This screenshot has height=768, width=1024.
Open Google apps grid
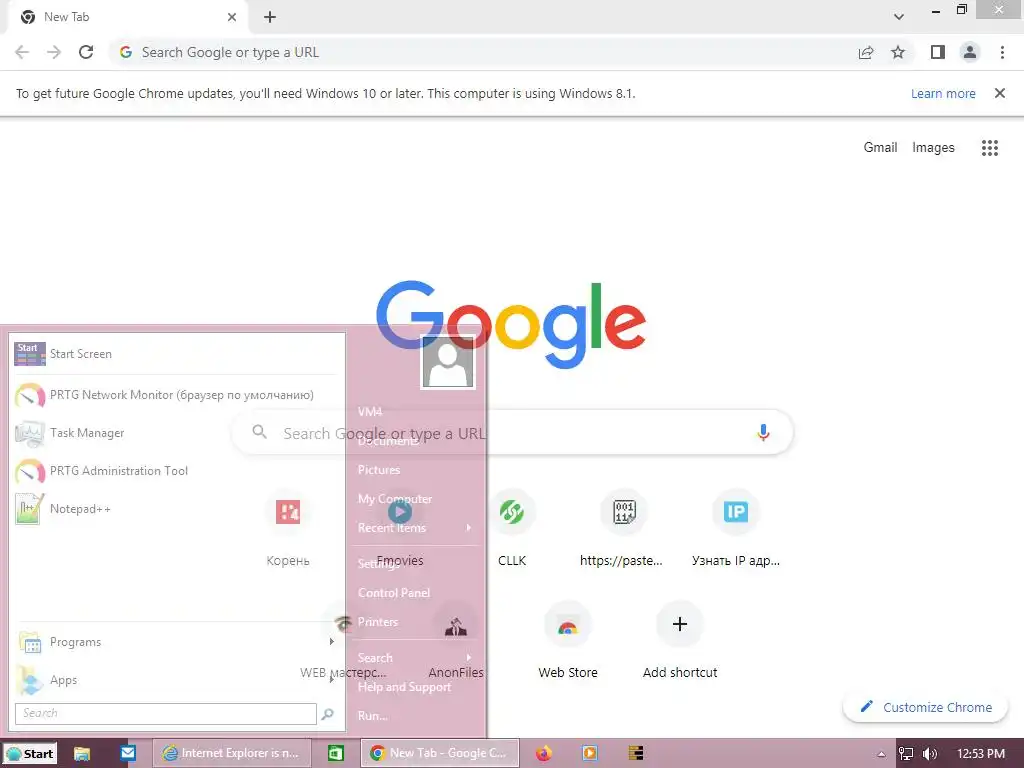(x=989, y=148)
